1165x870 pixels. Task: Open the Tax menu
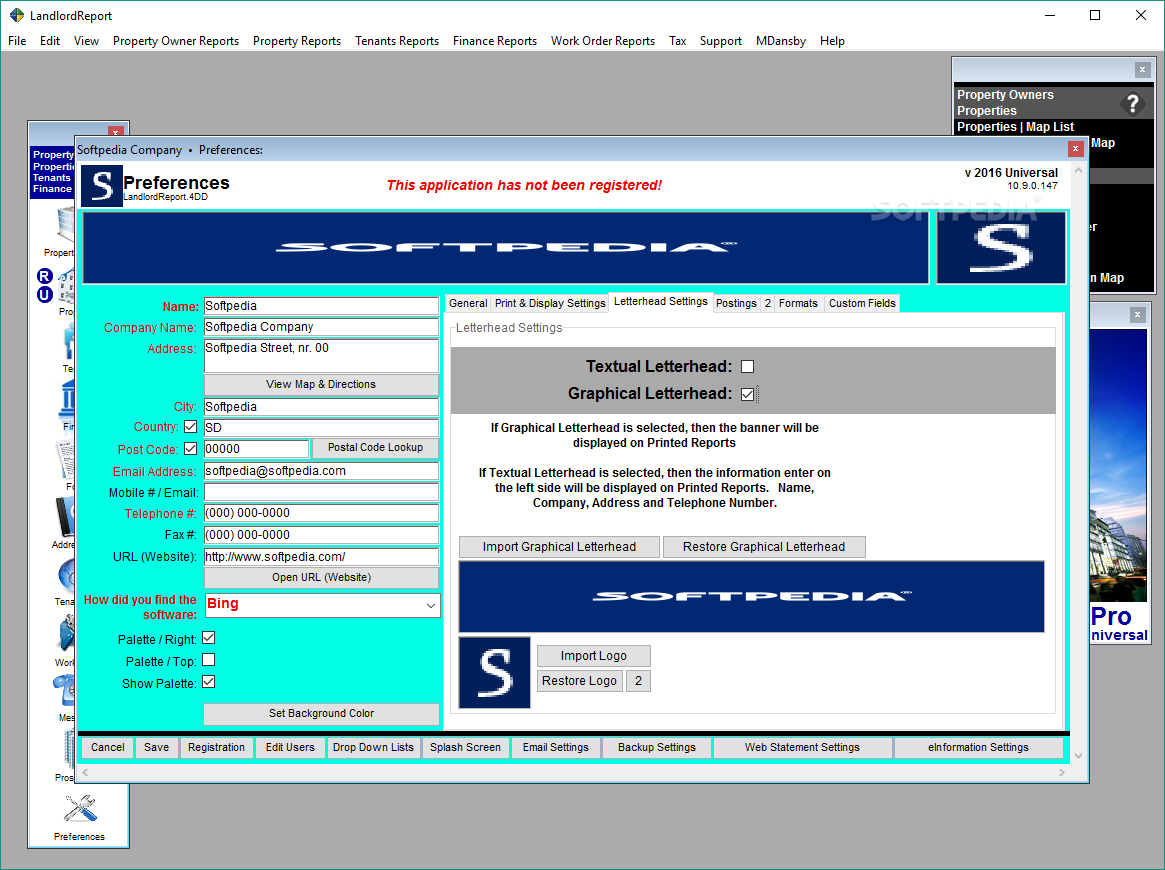point(678,41)
